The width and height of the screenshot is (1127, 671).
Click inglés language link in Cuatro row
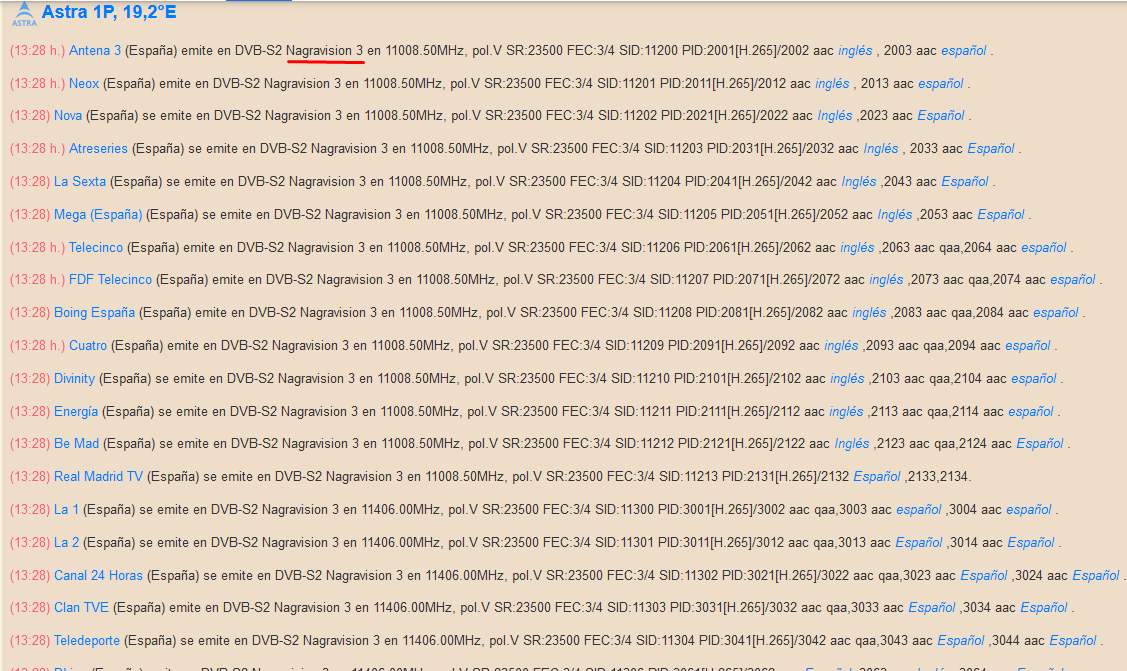[x=842, y=346]
